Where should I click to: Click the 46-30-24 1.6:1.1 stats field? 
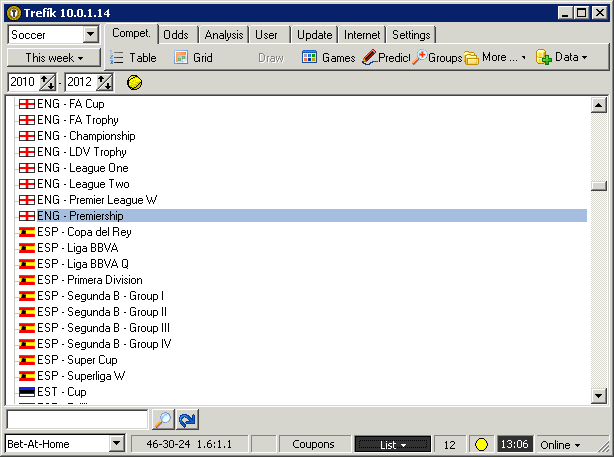pos(189,444)
